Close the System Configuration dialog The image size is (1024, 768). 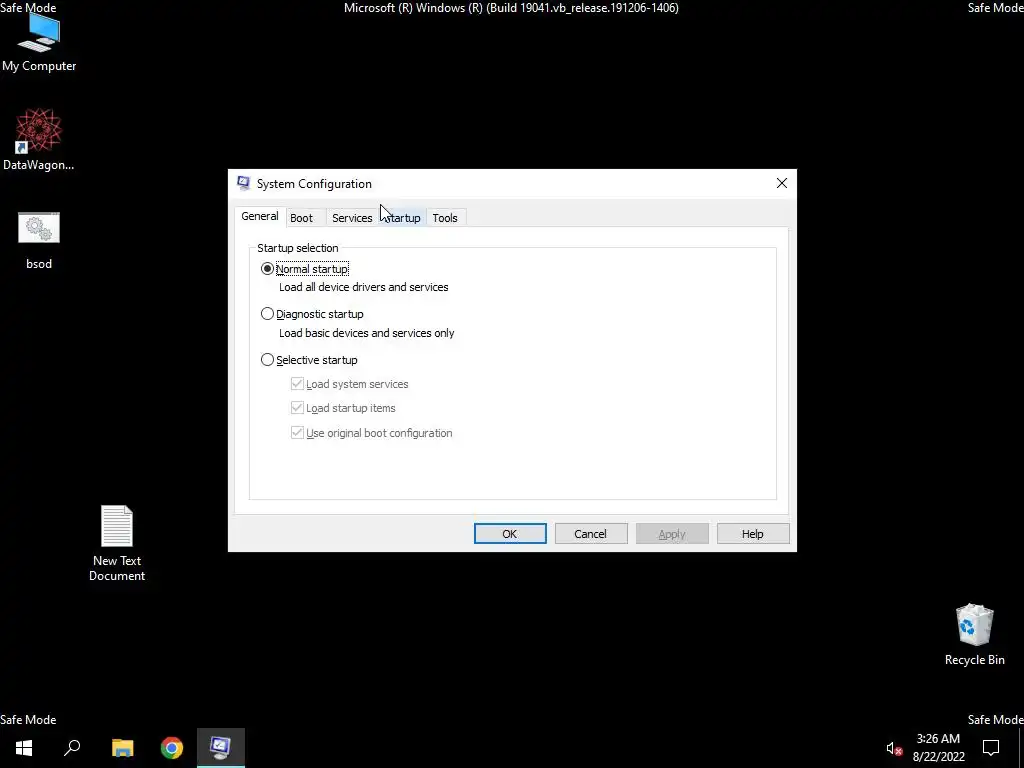tap(782, 184)
